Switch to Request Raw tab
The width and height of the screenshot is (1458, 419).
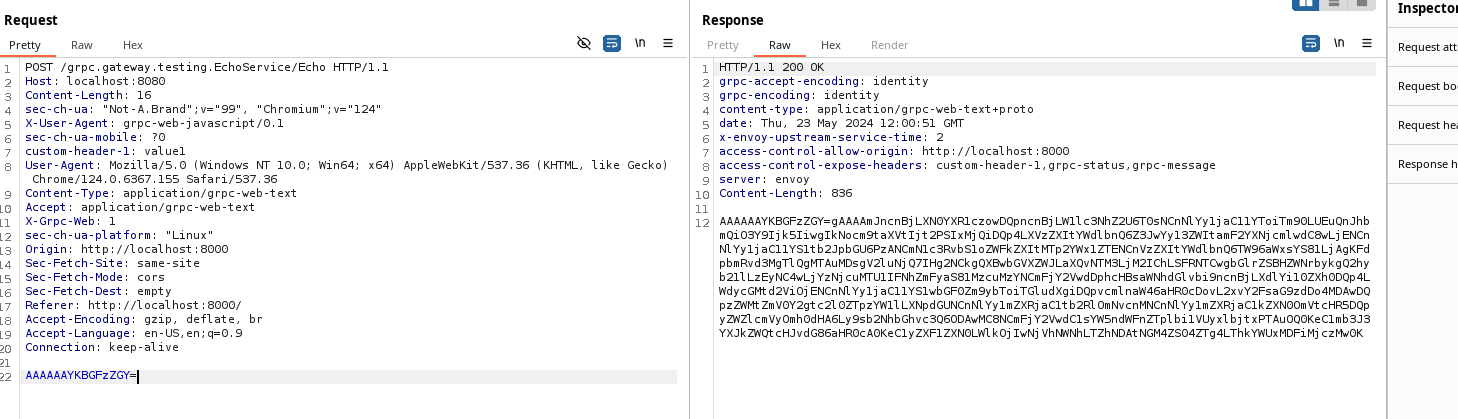click(x=82, y=45)
